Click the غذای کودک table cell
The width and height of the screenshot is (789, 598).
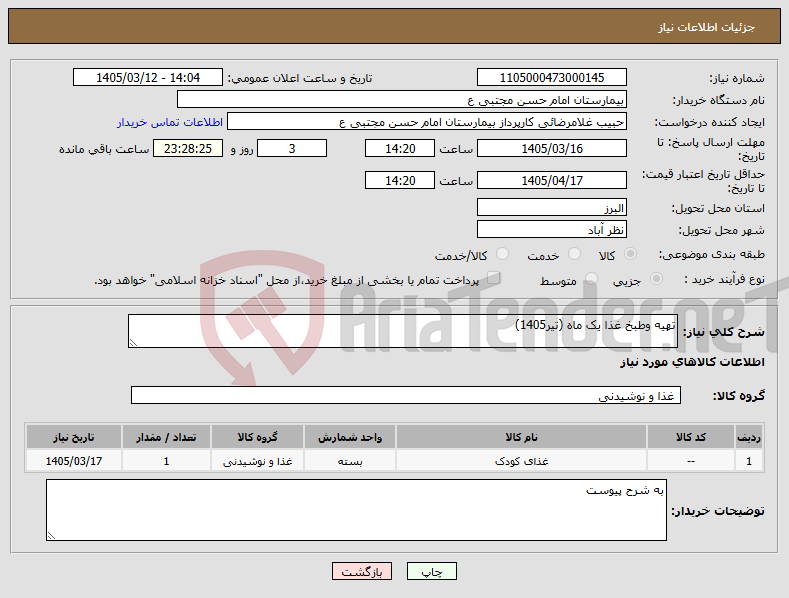click(x=521, y=461)
